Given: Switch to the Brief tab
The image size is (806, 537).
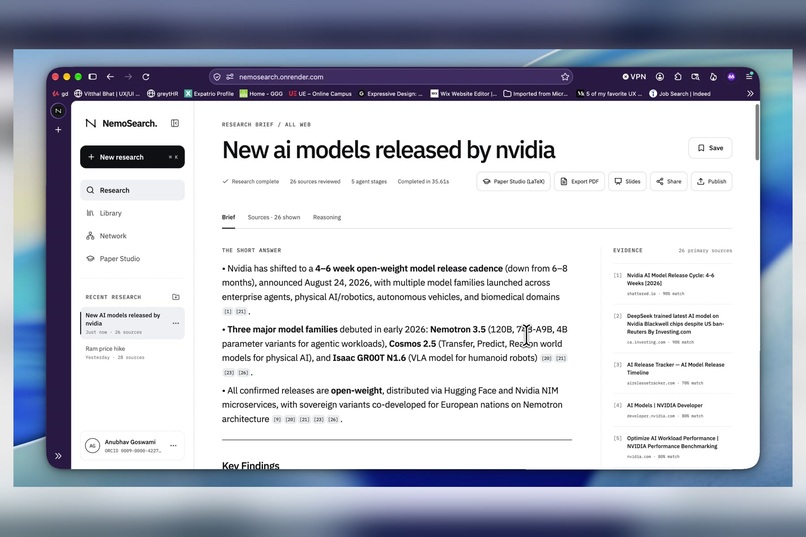Looking at the screenshot, I should pyautogui.click(x=228, y=217).
